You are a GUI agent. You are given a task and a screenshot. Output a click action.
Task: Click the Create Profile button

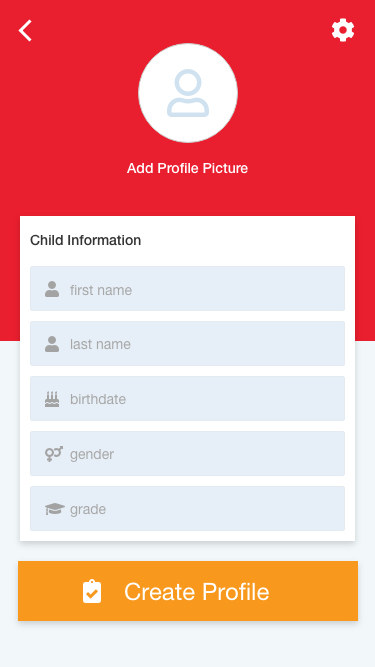click(188, 591)
